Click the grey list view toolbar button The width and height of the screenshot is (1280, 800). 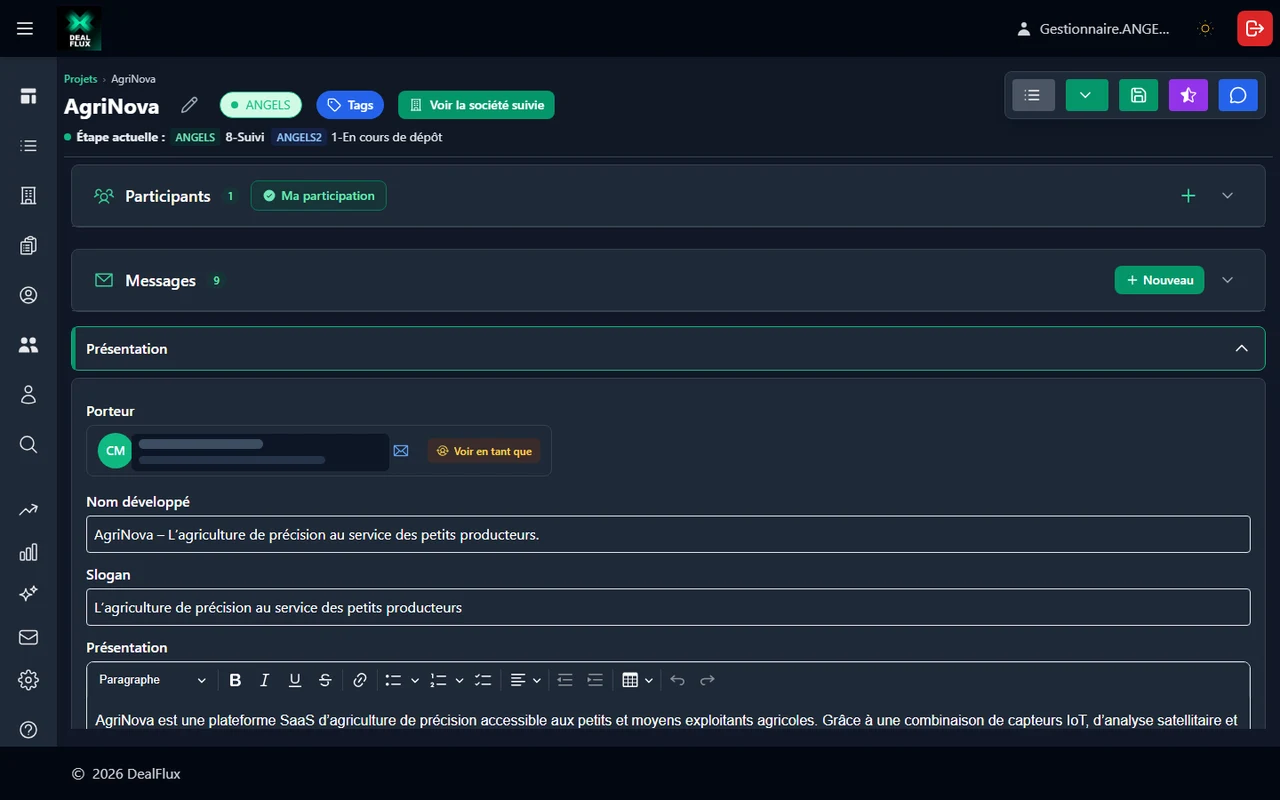pos(1033,95)
